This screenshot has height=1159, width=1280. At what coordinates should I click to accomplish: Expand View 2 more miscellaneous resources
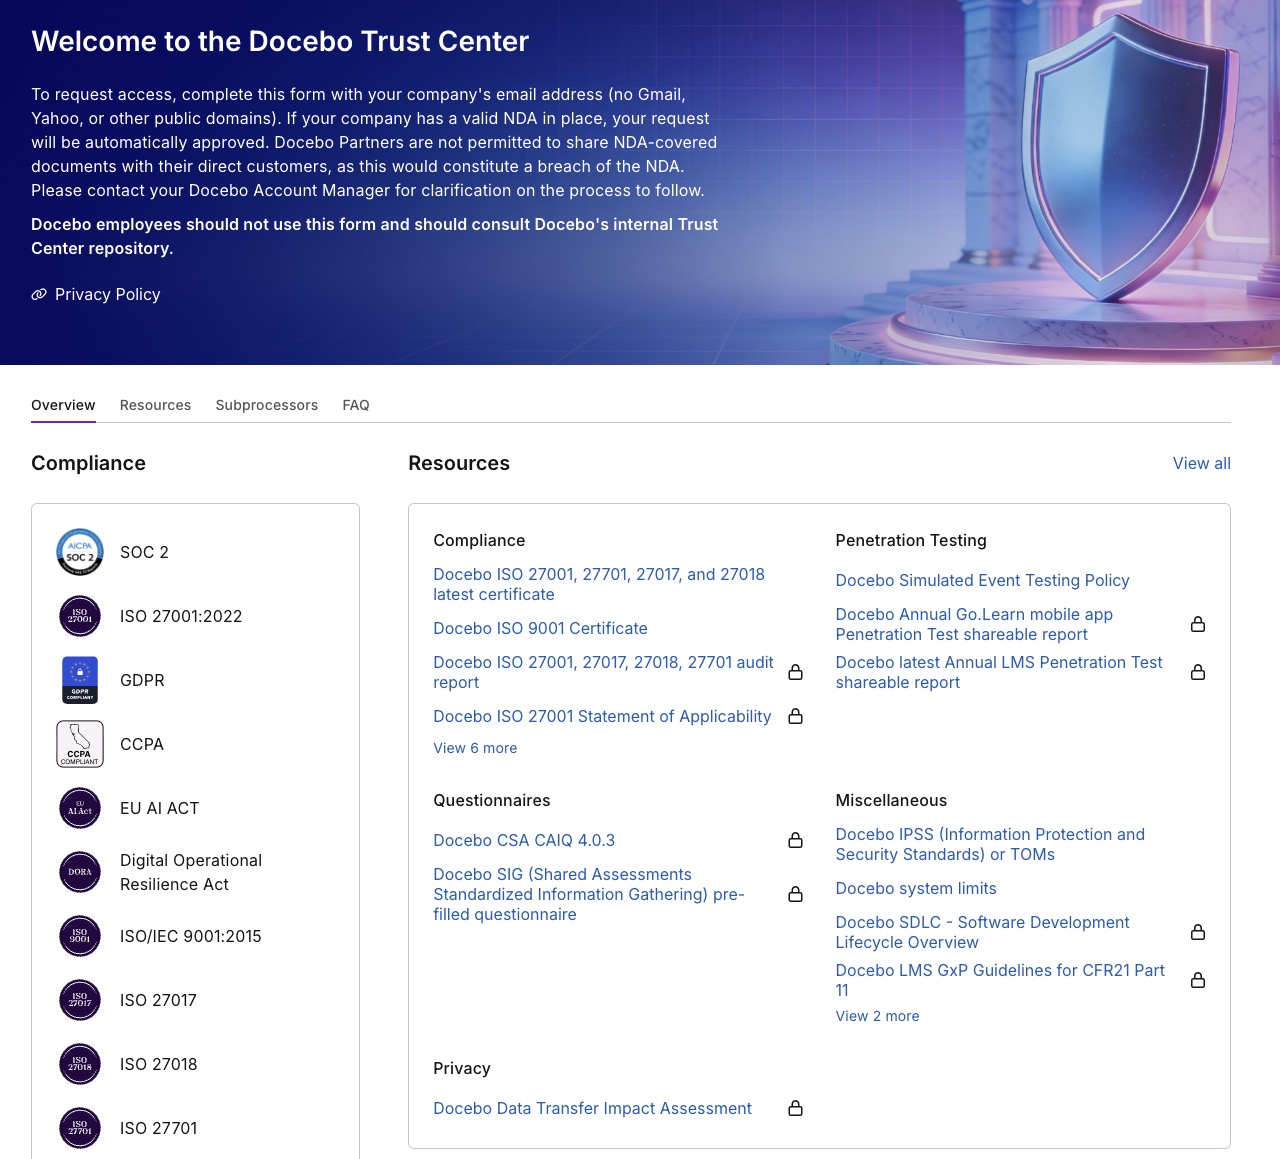click(877, 1016)
